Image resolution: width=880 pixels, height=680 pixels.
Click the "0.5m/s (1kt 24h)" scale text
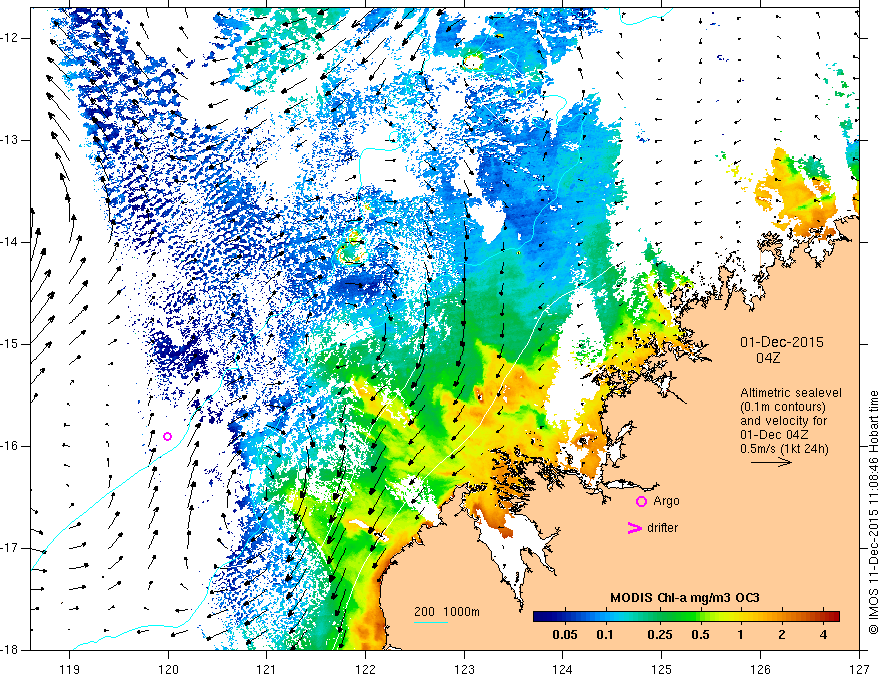pyautogui.click(x=784, y=449)
